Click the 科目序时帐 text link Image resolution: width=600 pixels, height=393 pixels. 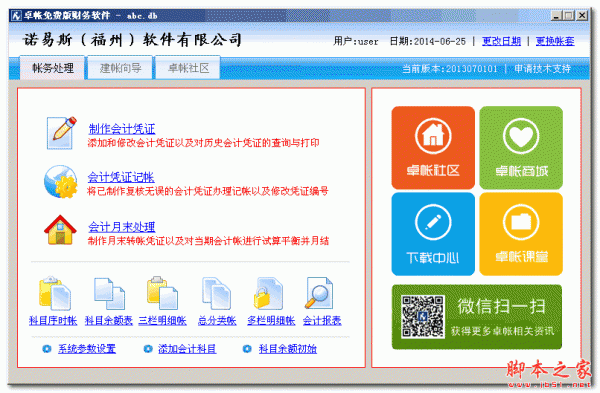tap(53, 320)
